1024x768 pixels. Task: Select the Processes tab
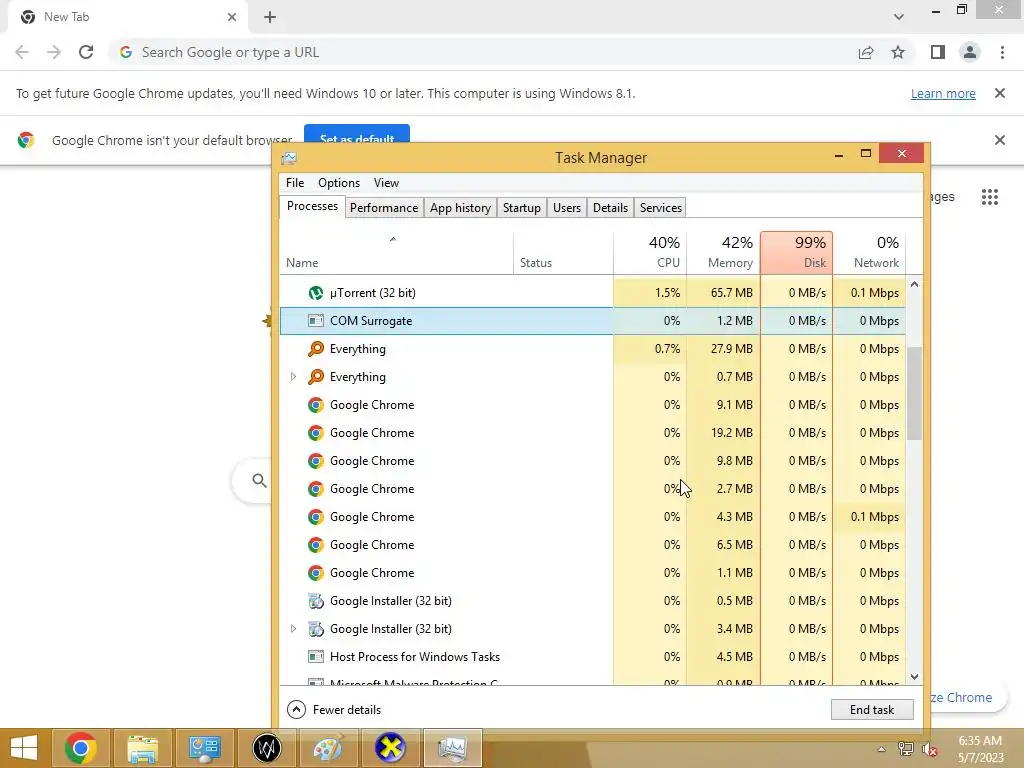(312, 206)
